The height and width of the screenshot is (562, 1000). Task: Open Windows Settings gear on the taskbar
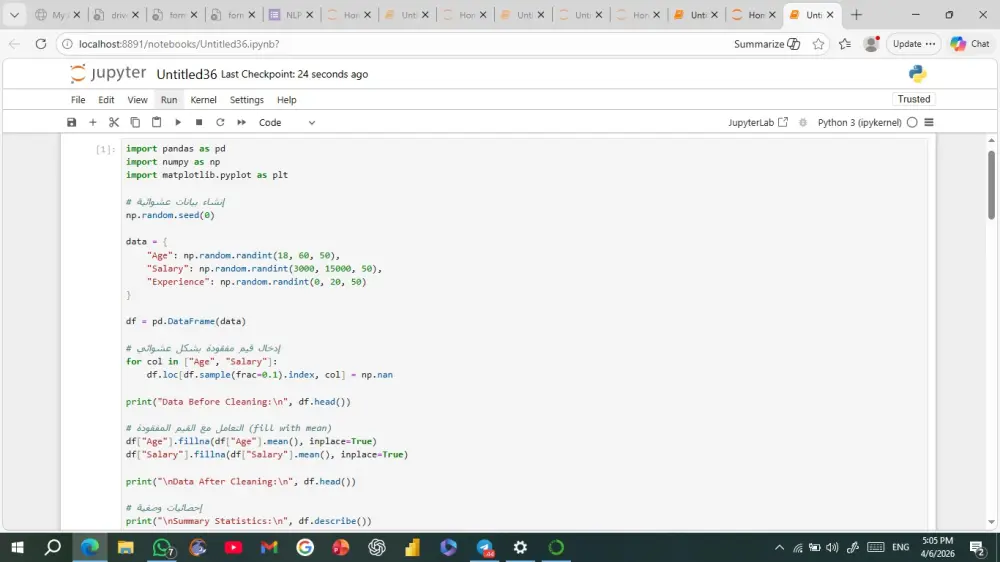coord(520,547)
